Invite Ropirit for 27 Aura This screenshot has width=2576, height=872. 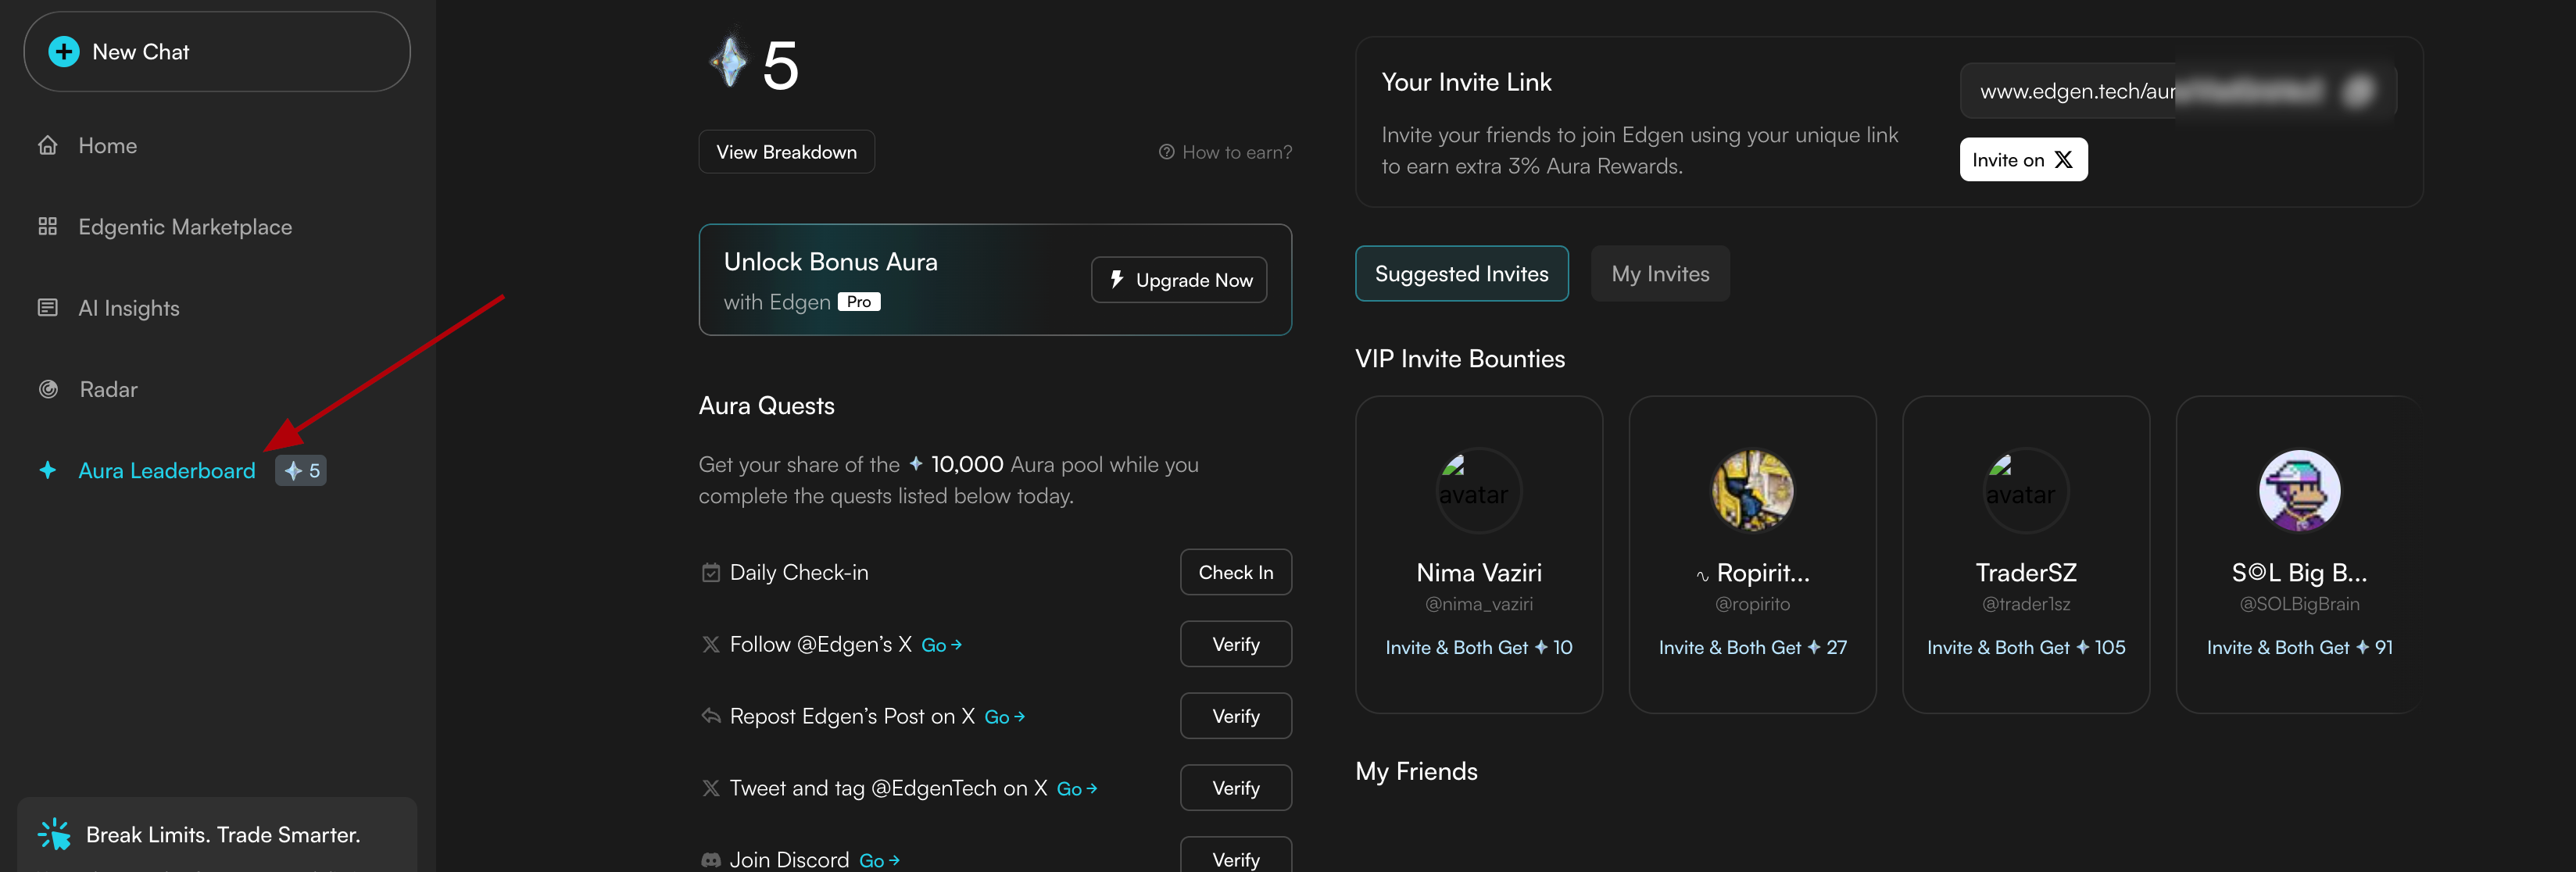pos(1752,648)
